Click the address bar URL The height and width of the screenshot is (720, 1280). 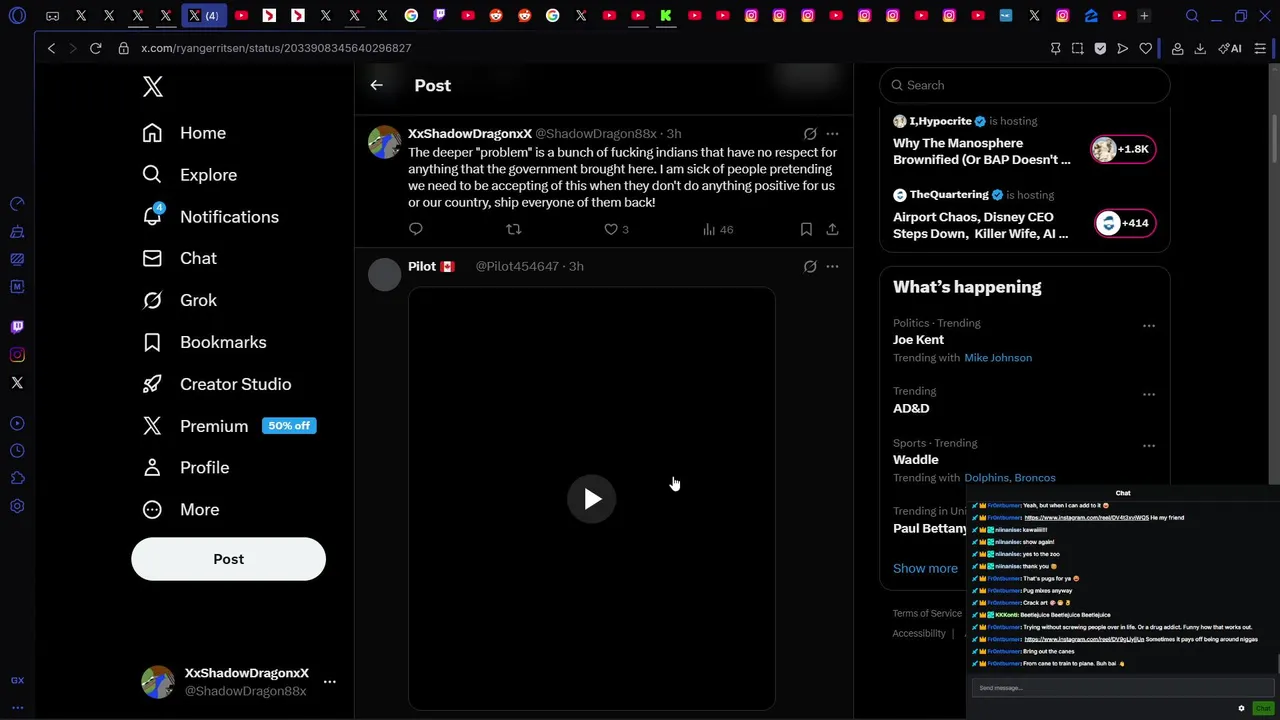[x=276, y=48]
